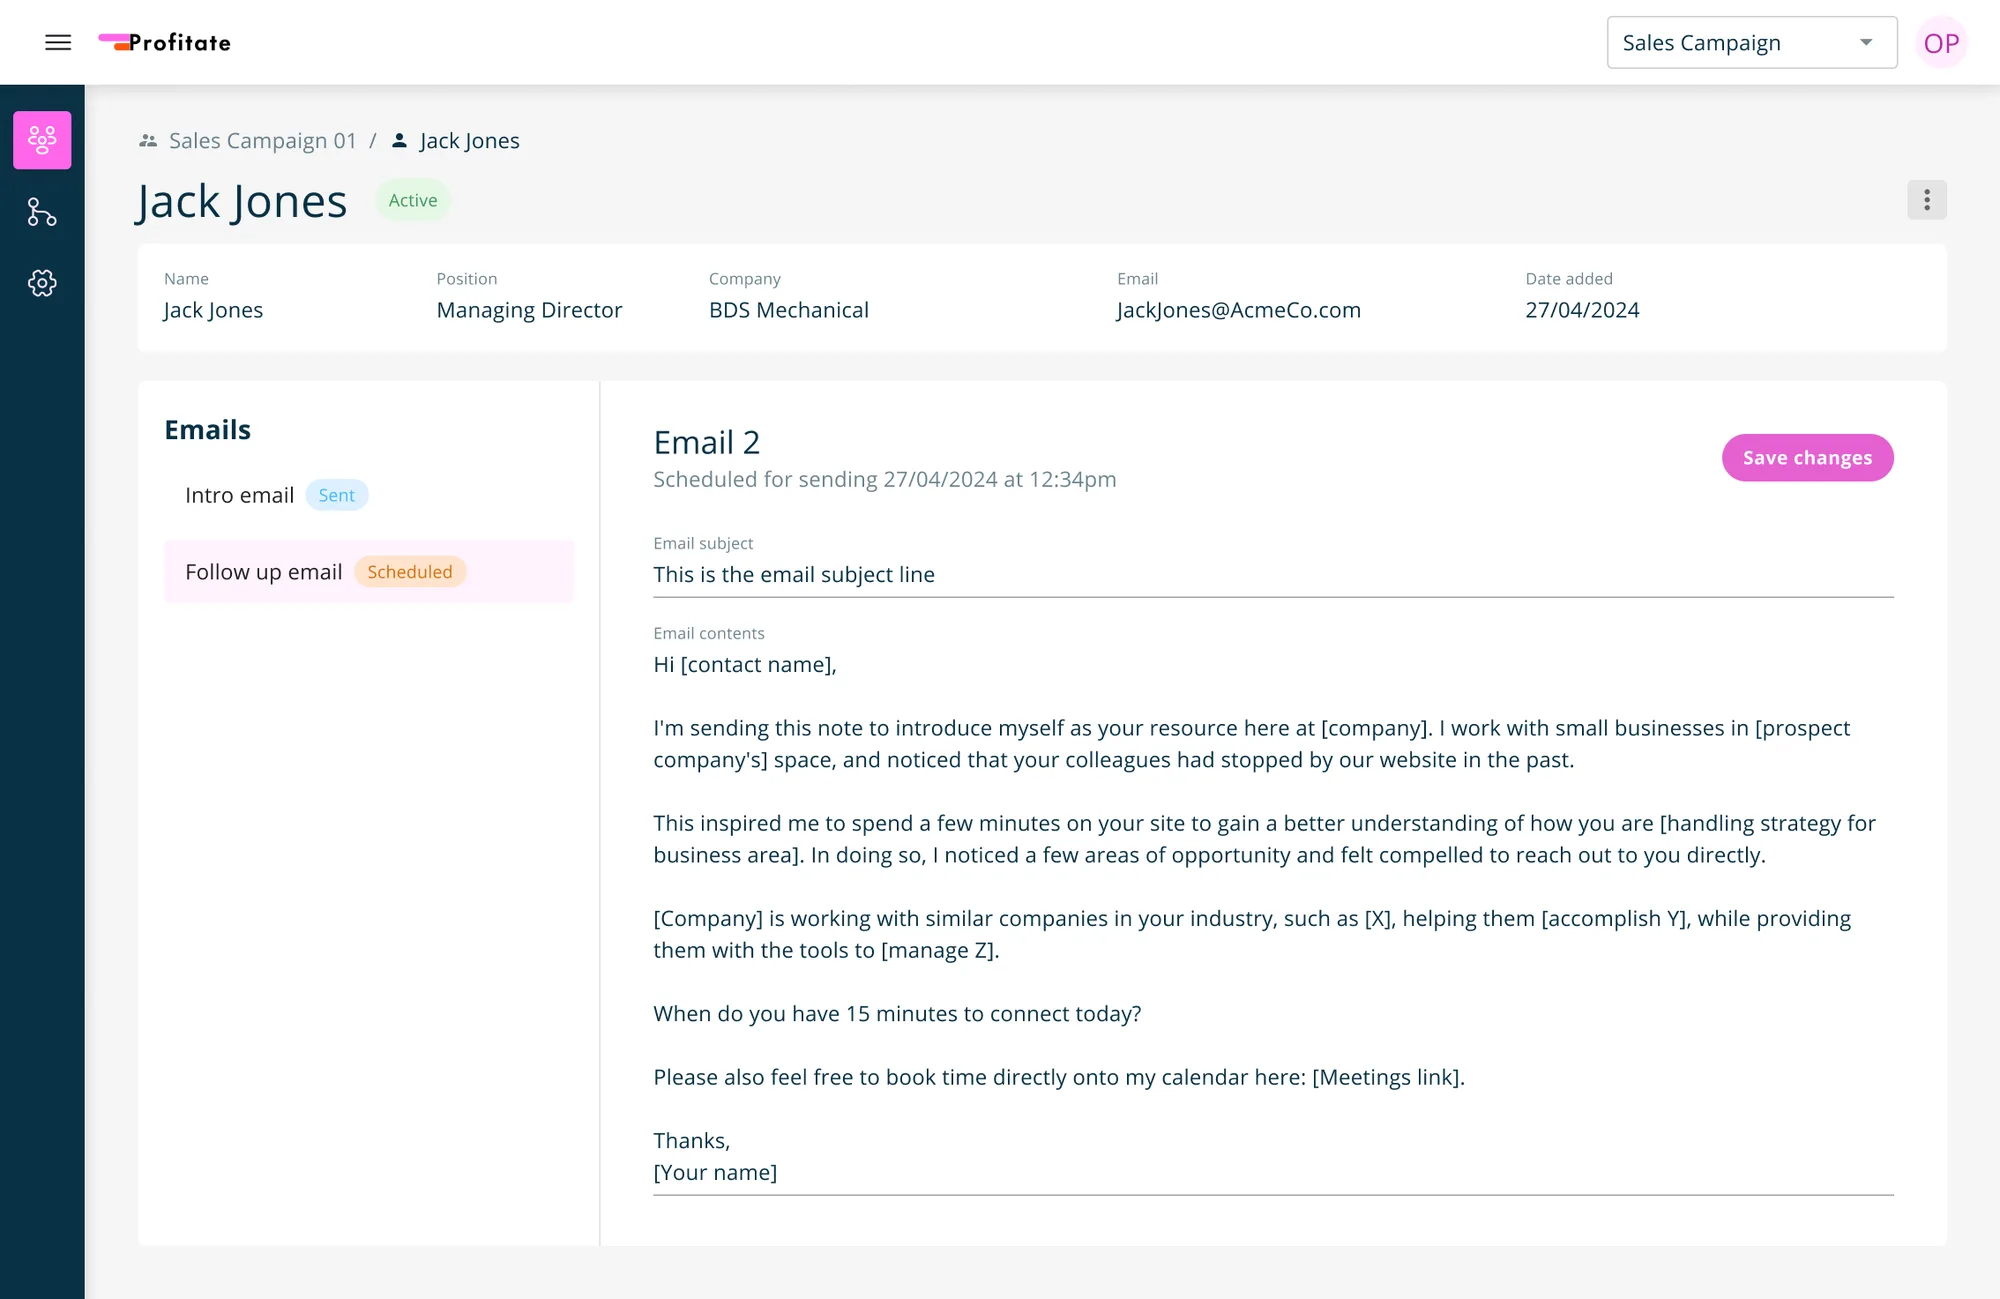Go to Sales Campaign 01 breadcrumb
Viewport: 2000px width, 1299px height.
pos(262,141)
